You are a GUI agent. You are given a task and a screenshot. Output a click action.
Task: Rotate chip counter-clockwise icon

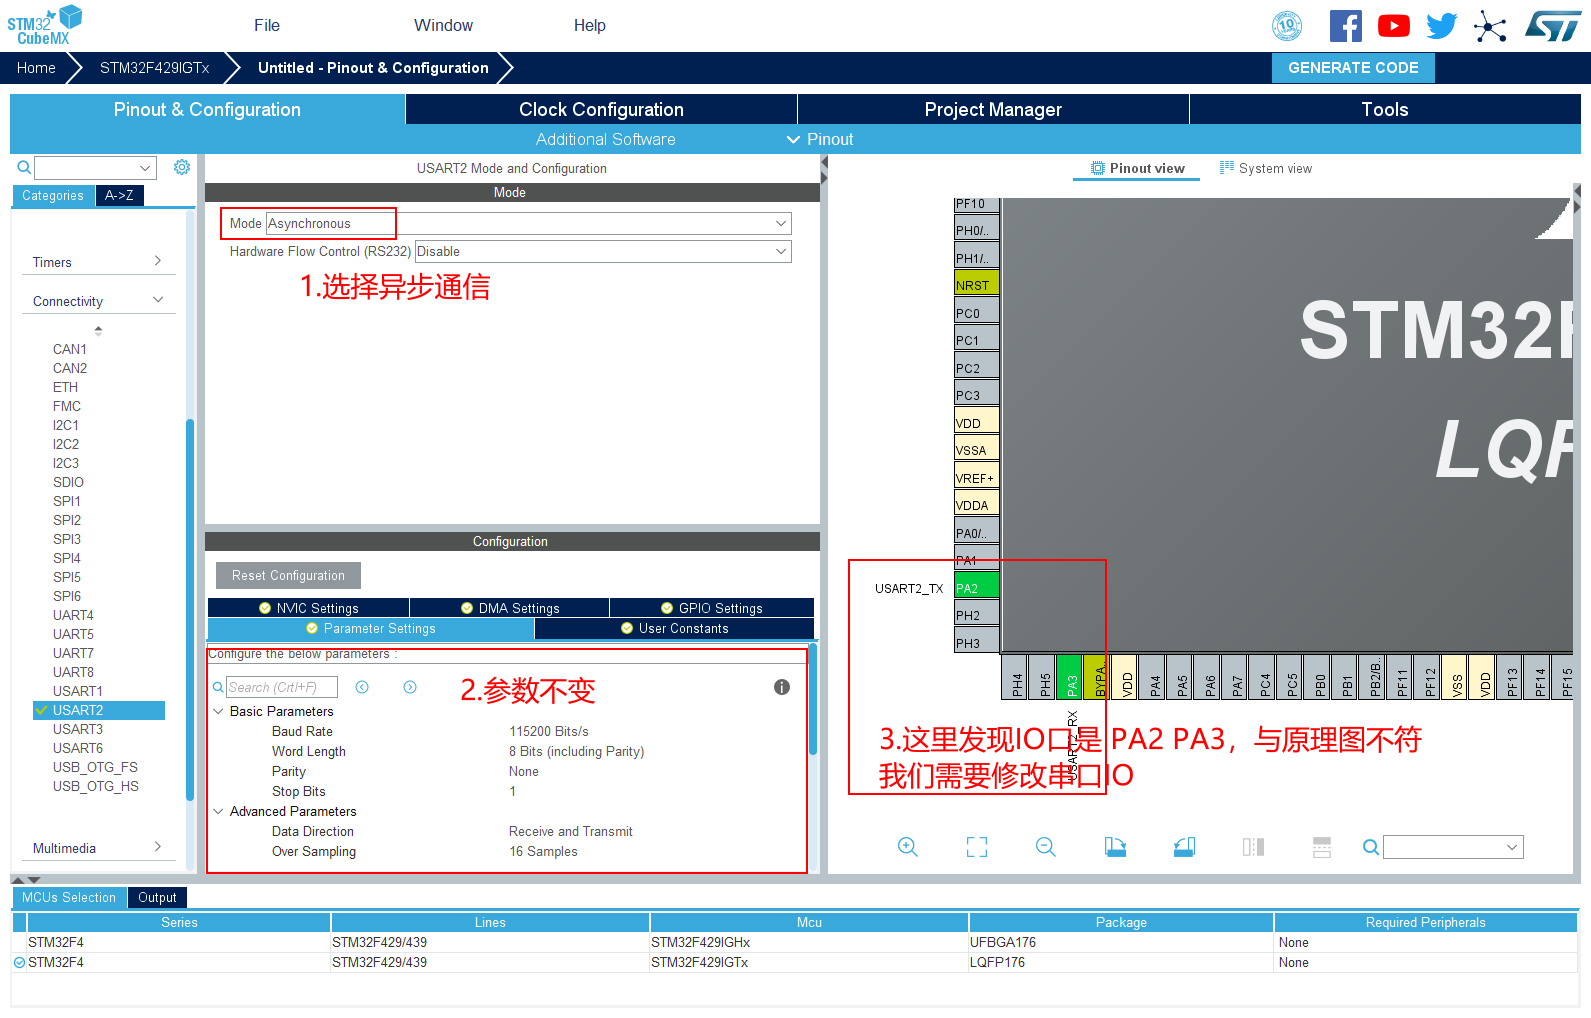click(1184, 847)
